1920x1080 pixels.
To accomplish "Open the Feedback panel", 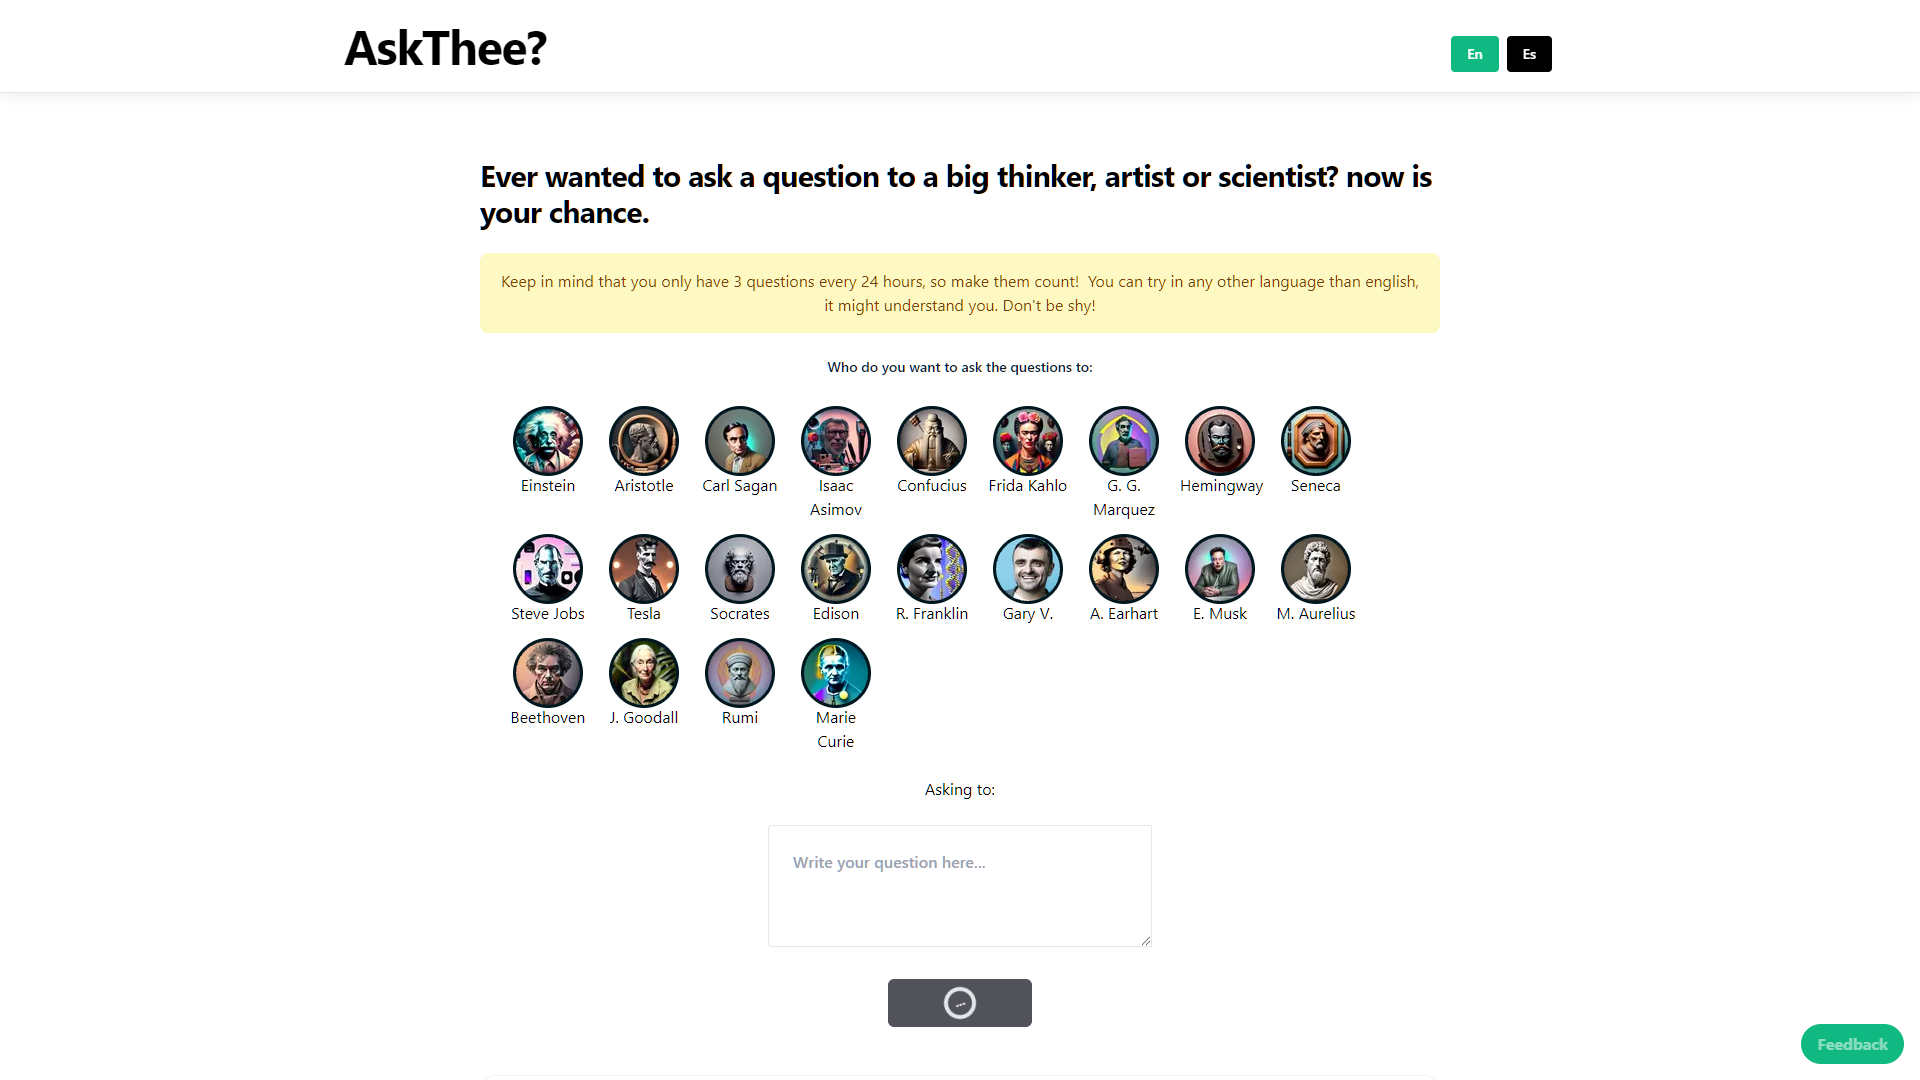I will 1851,1043.
